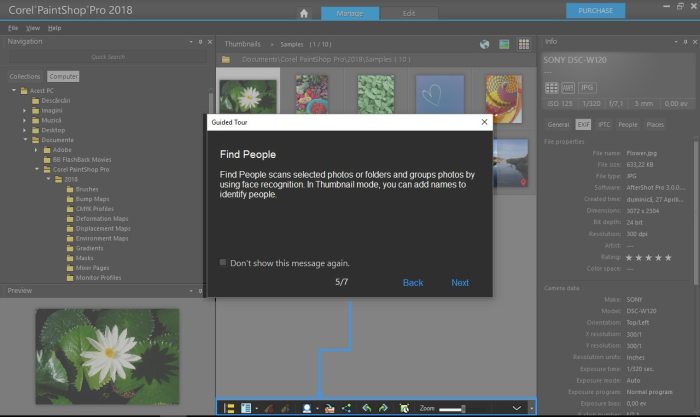The image size is (700, 417).
Task: Open the Map mode globe icon
Action: point(484,44)
